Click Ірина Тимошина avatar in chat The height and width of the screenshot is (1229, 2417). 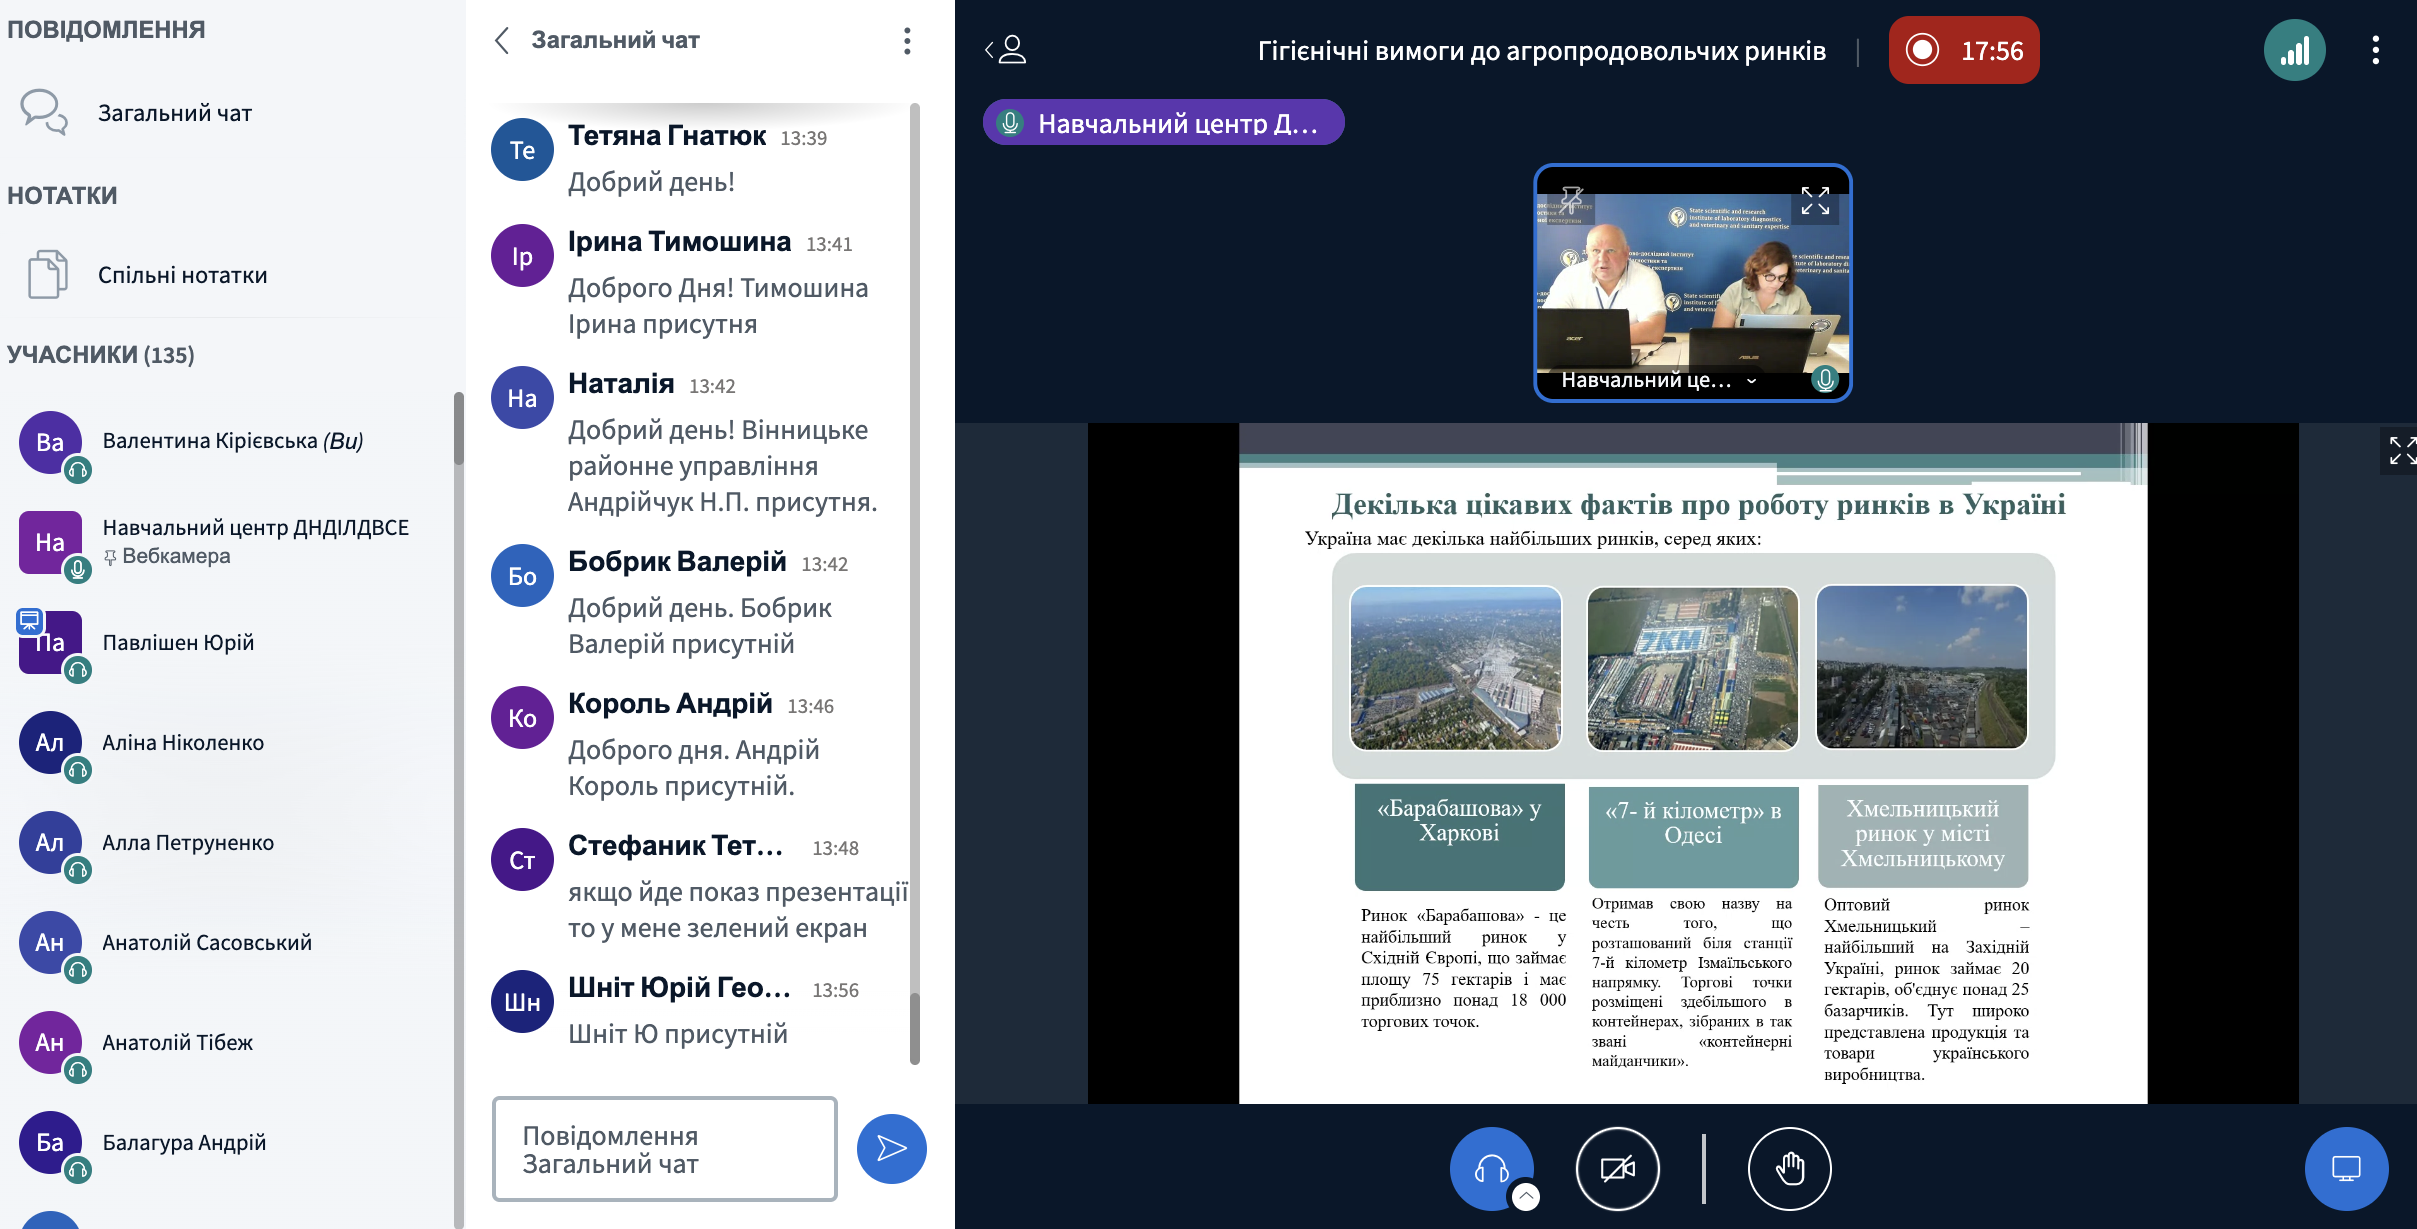coord(522,256)
